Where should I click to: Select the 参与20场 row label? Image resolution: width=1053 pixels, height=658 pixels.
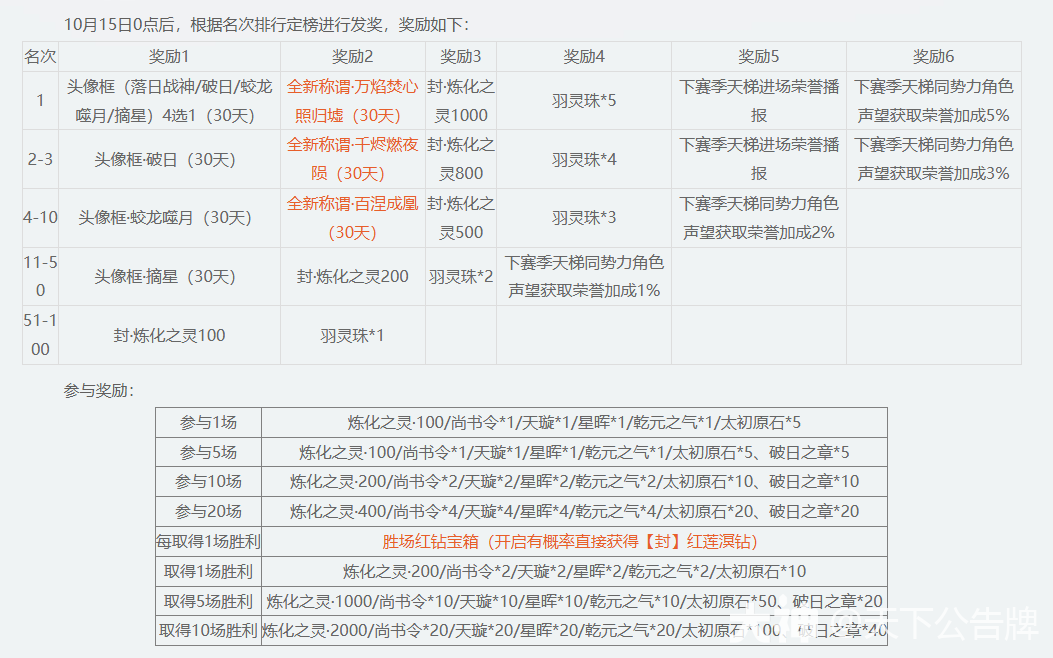208,512
